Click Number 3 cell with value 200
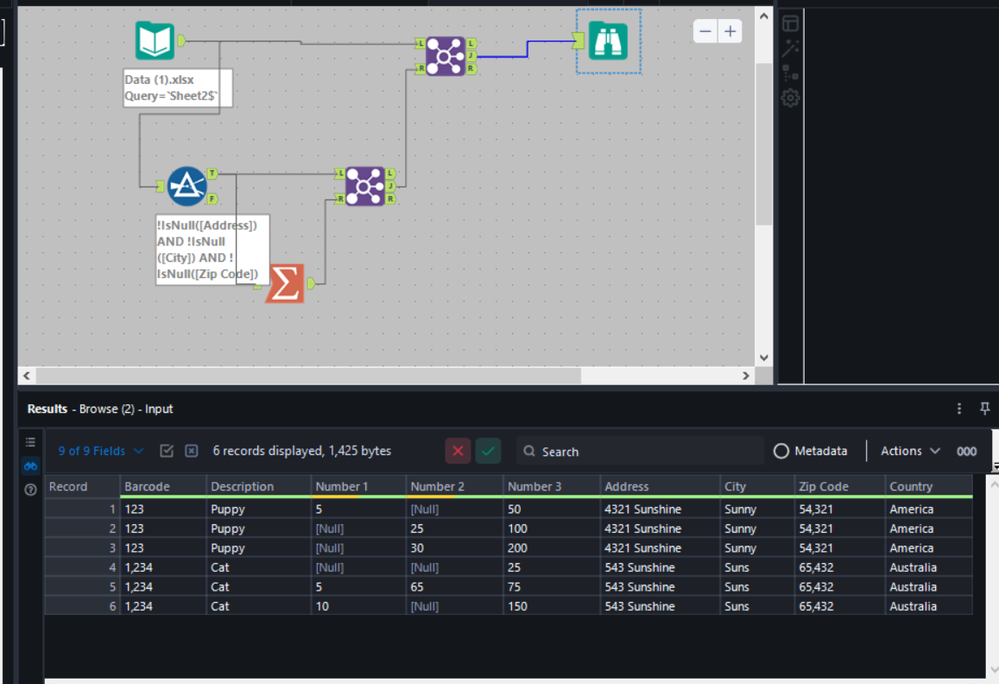This screenshot has height=684, width=999. click(552, 548)
